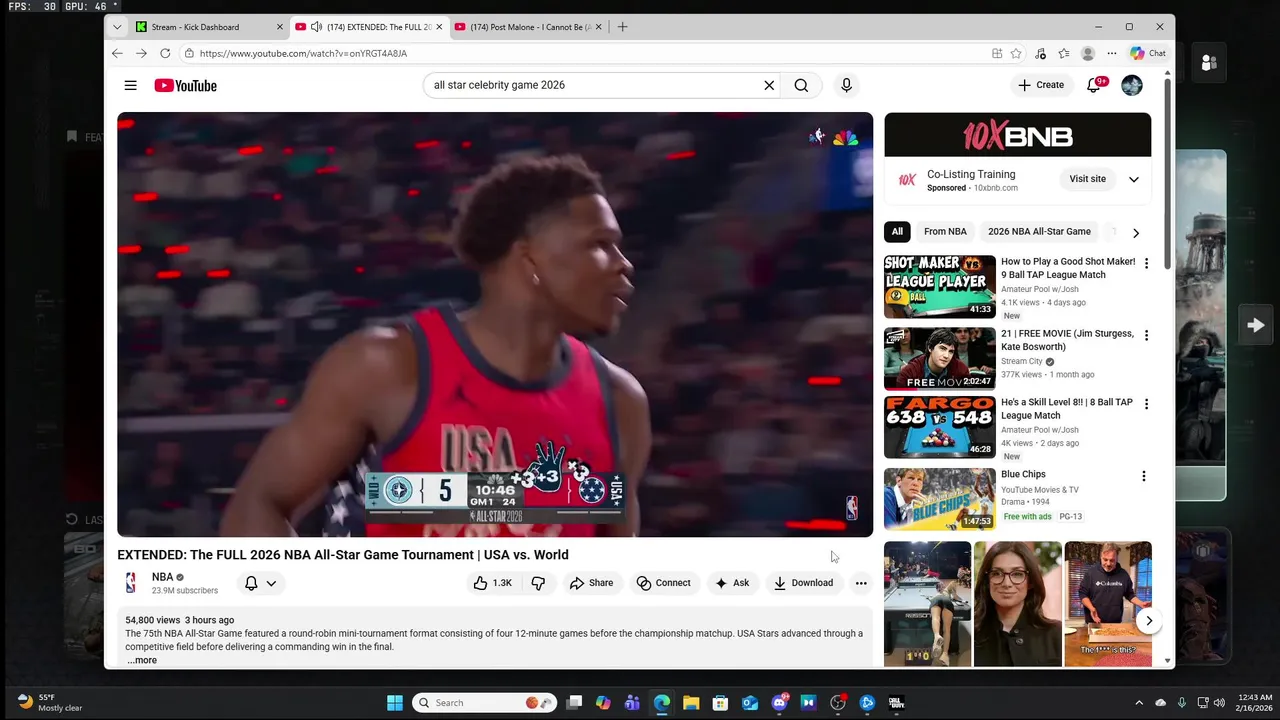Screen dimensions: 1280x720
Task: Open options for 21 free movie
Action: (1146, 335)
